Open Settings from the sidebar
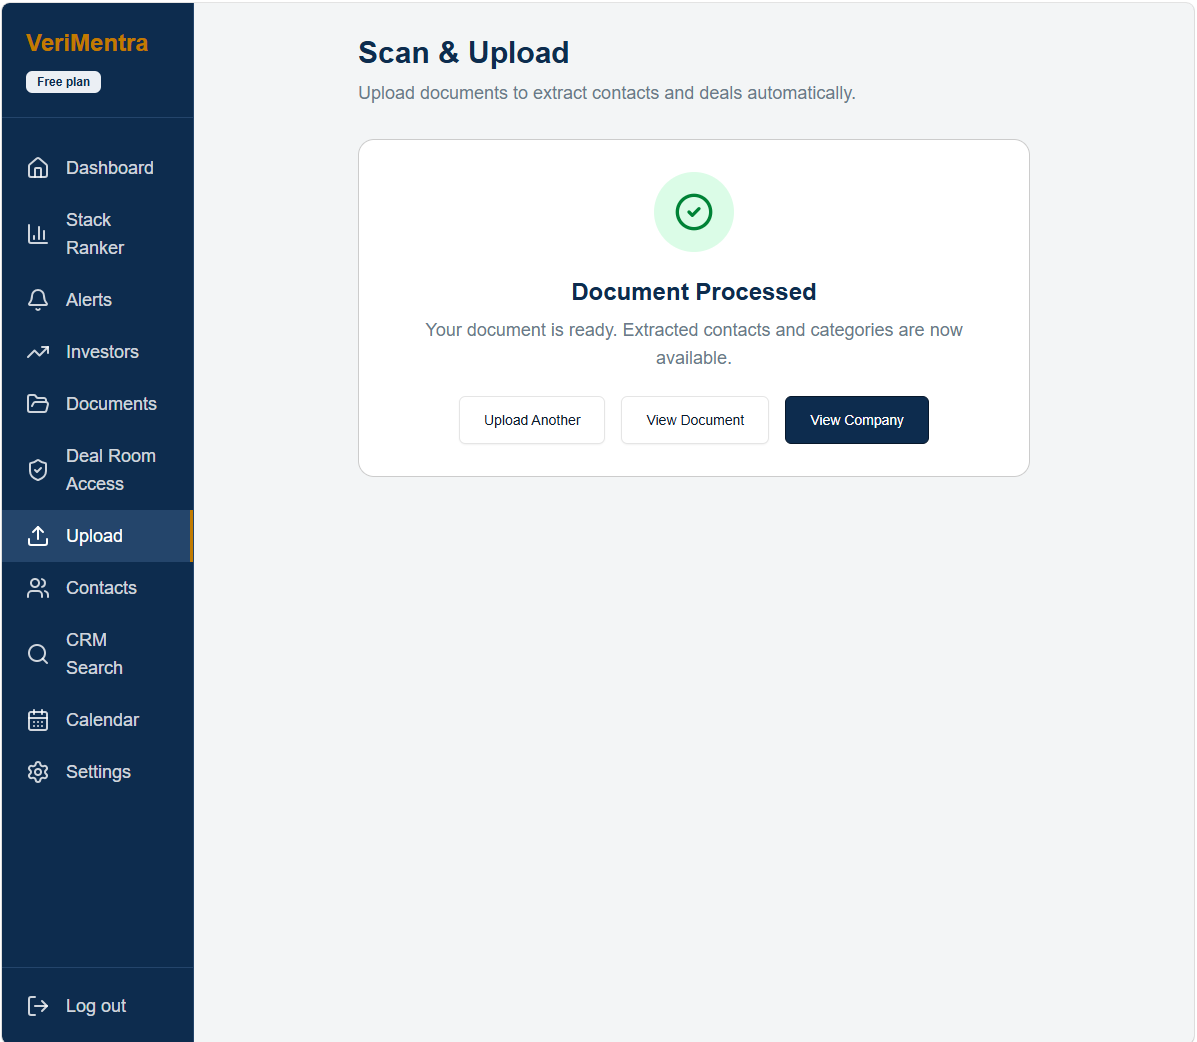 point(98,772)
